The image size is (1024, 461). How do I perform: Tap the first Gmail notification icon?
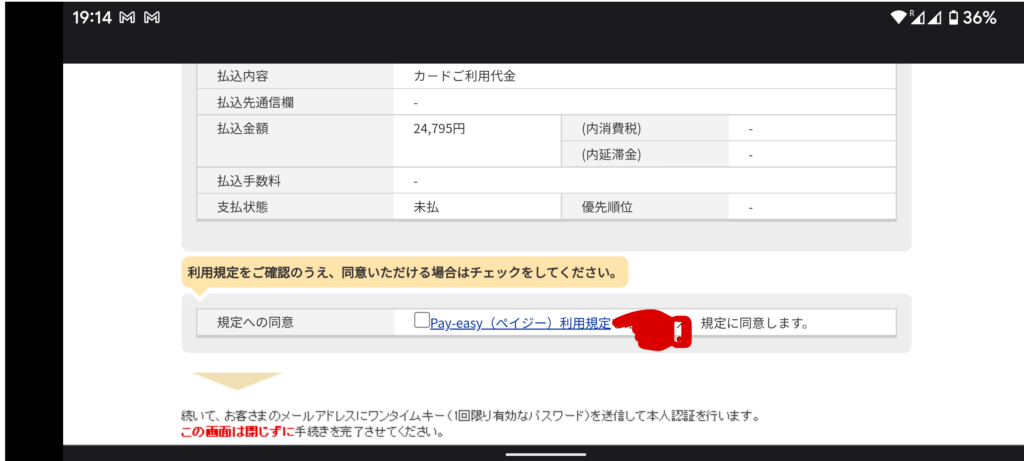pos(127,18)
